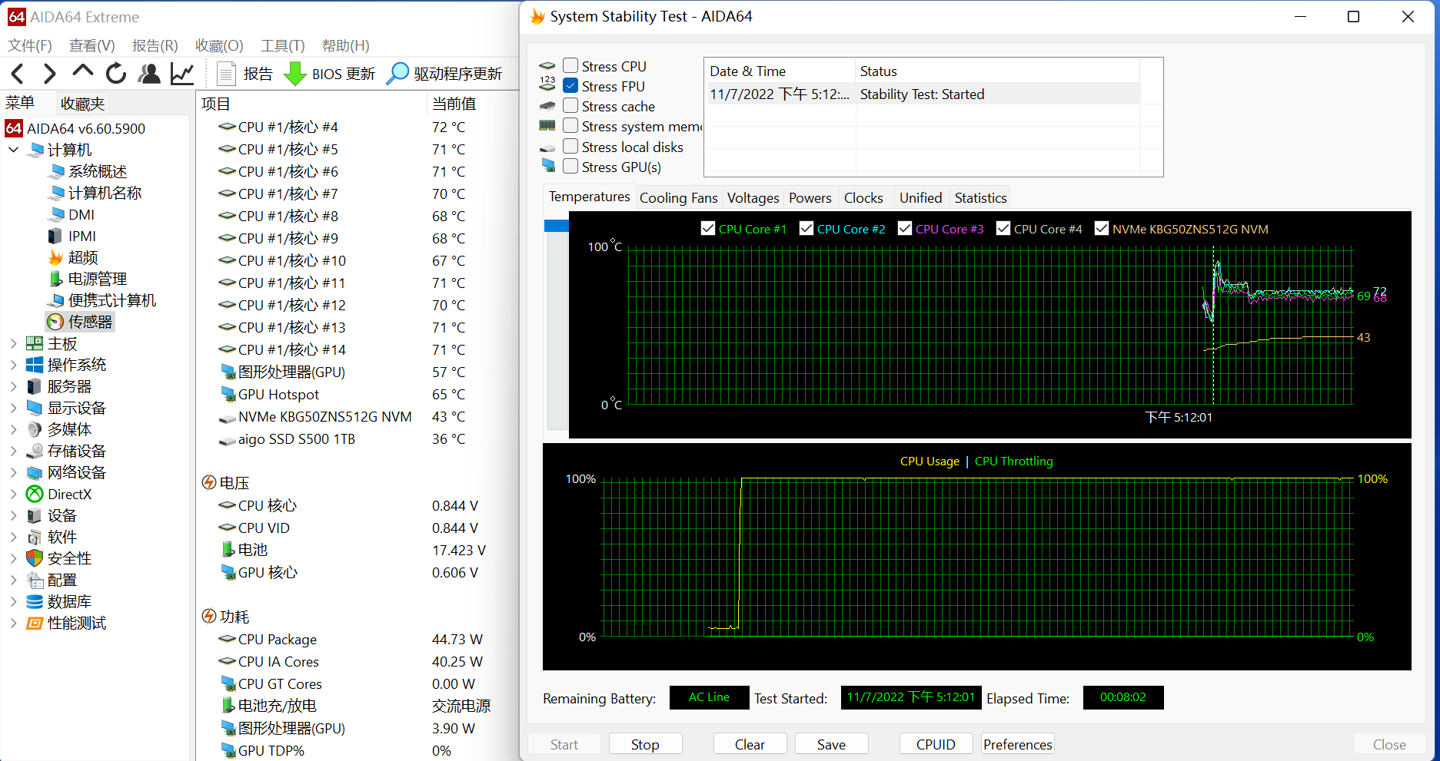Open the 文件(F) menu
Screen dimensions: 1440x761
coord(30,45)
